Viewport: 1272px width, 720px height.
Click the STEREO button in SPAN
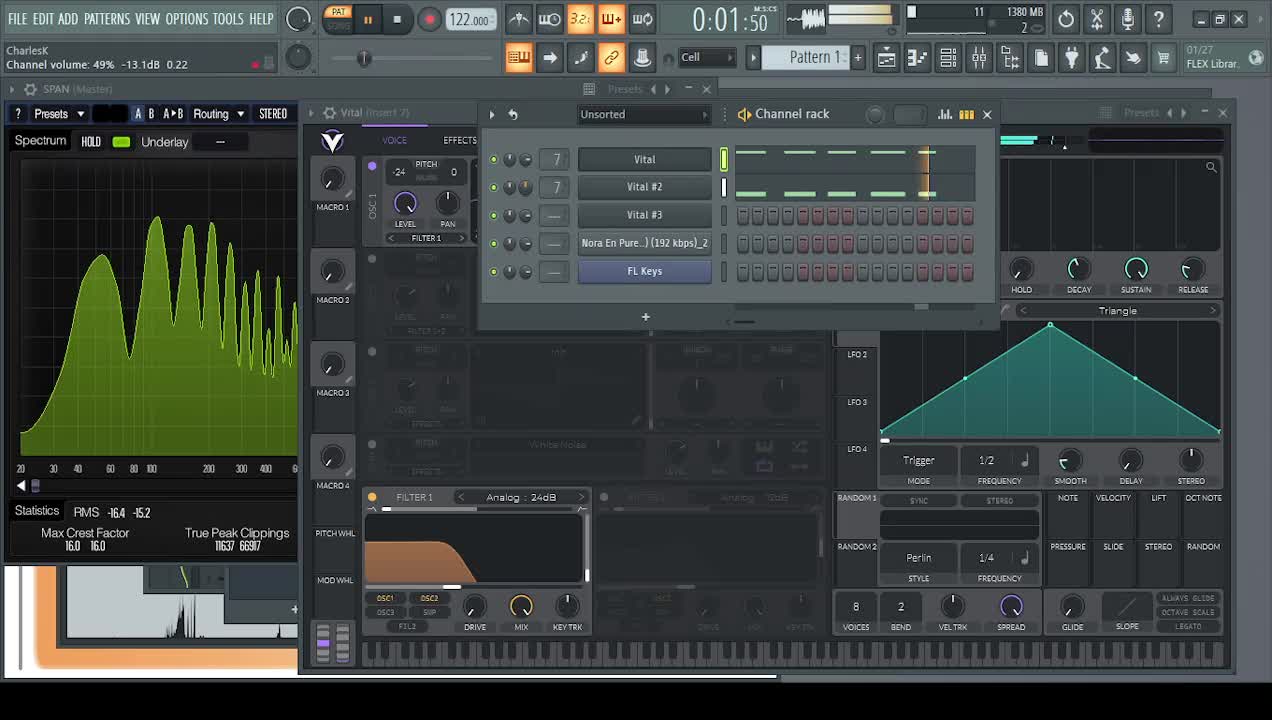pos(273,114)
